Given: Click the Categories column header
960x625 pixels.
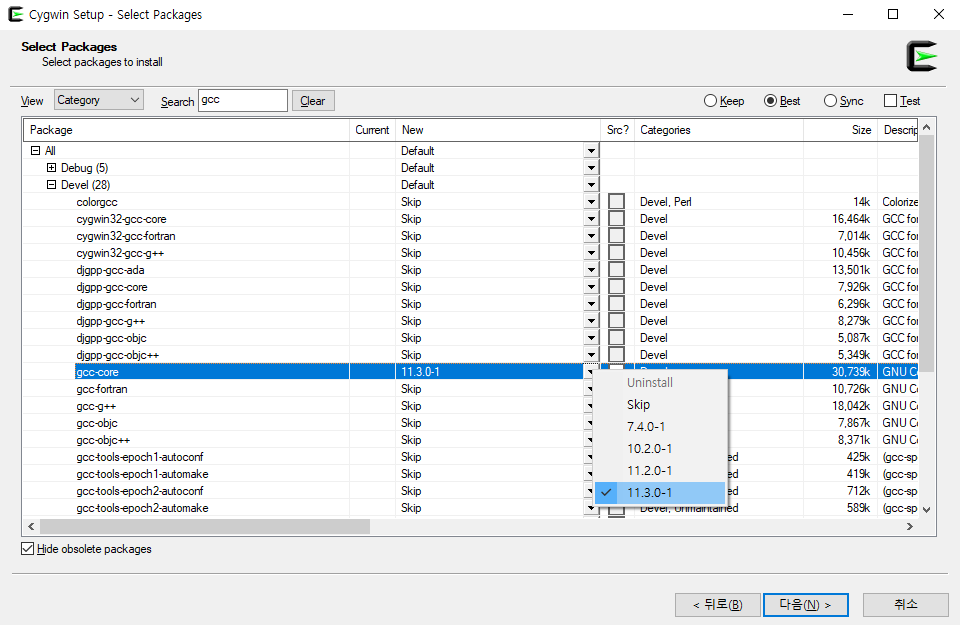Looking at the screenshot, I should point(719,130).
